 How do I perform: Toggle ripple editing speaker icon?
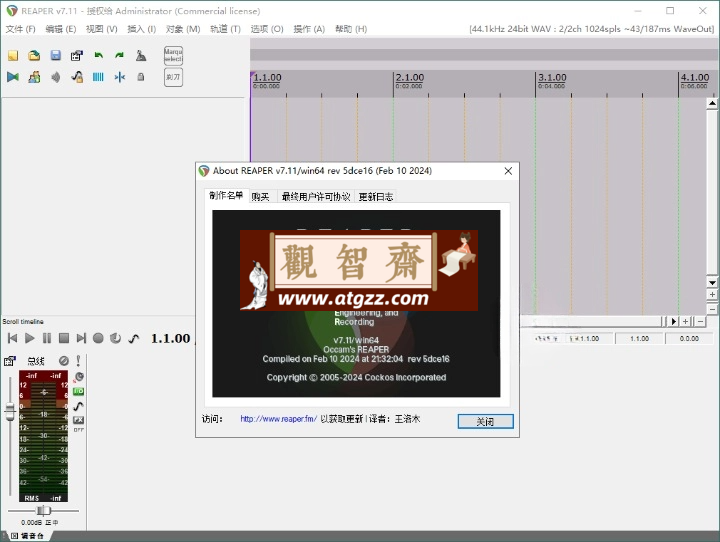click(56, 77)
